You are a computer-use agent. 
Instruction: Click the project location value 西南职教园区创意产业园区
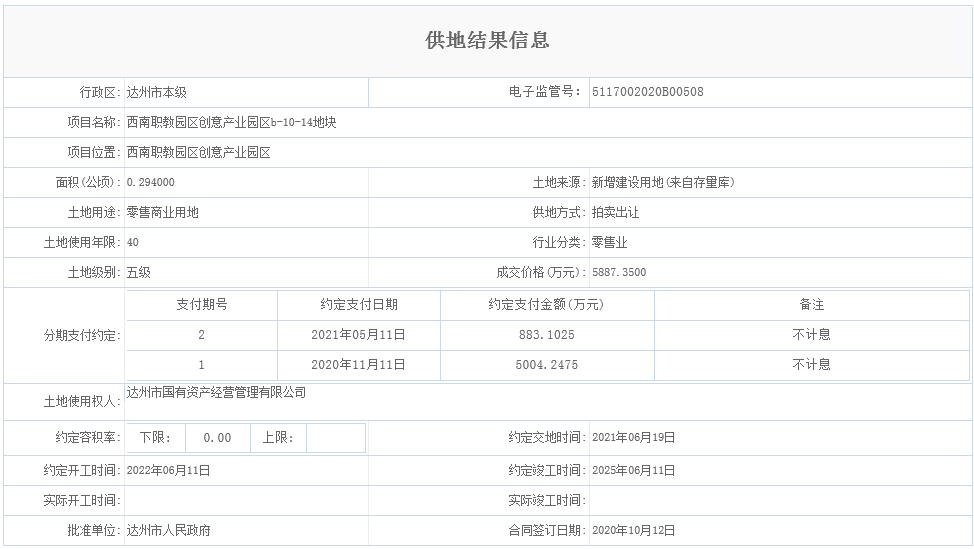pos(199,153)
